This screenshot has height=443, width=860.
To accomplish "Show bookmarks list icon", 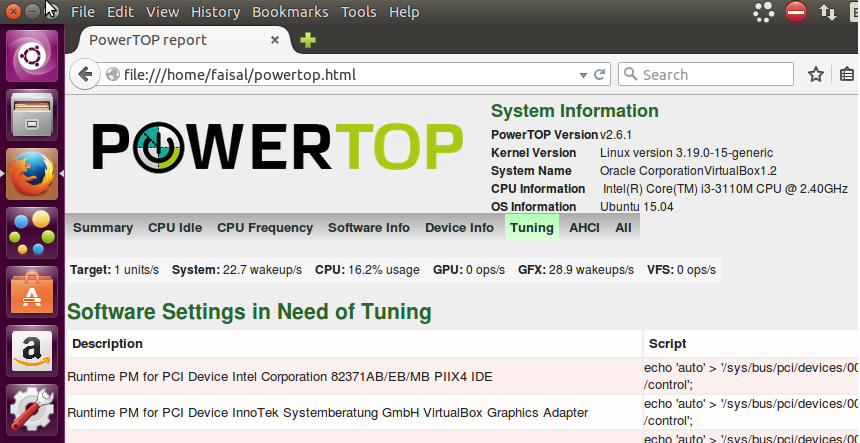I will coord(847,75).
